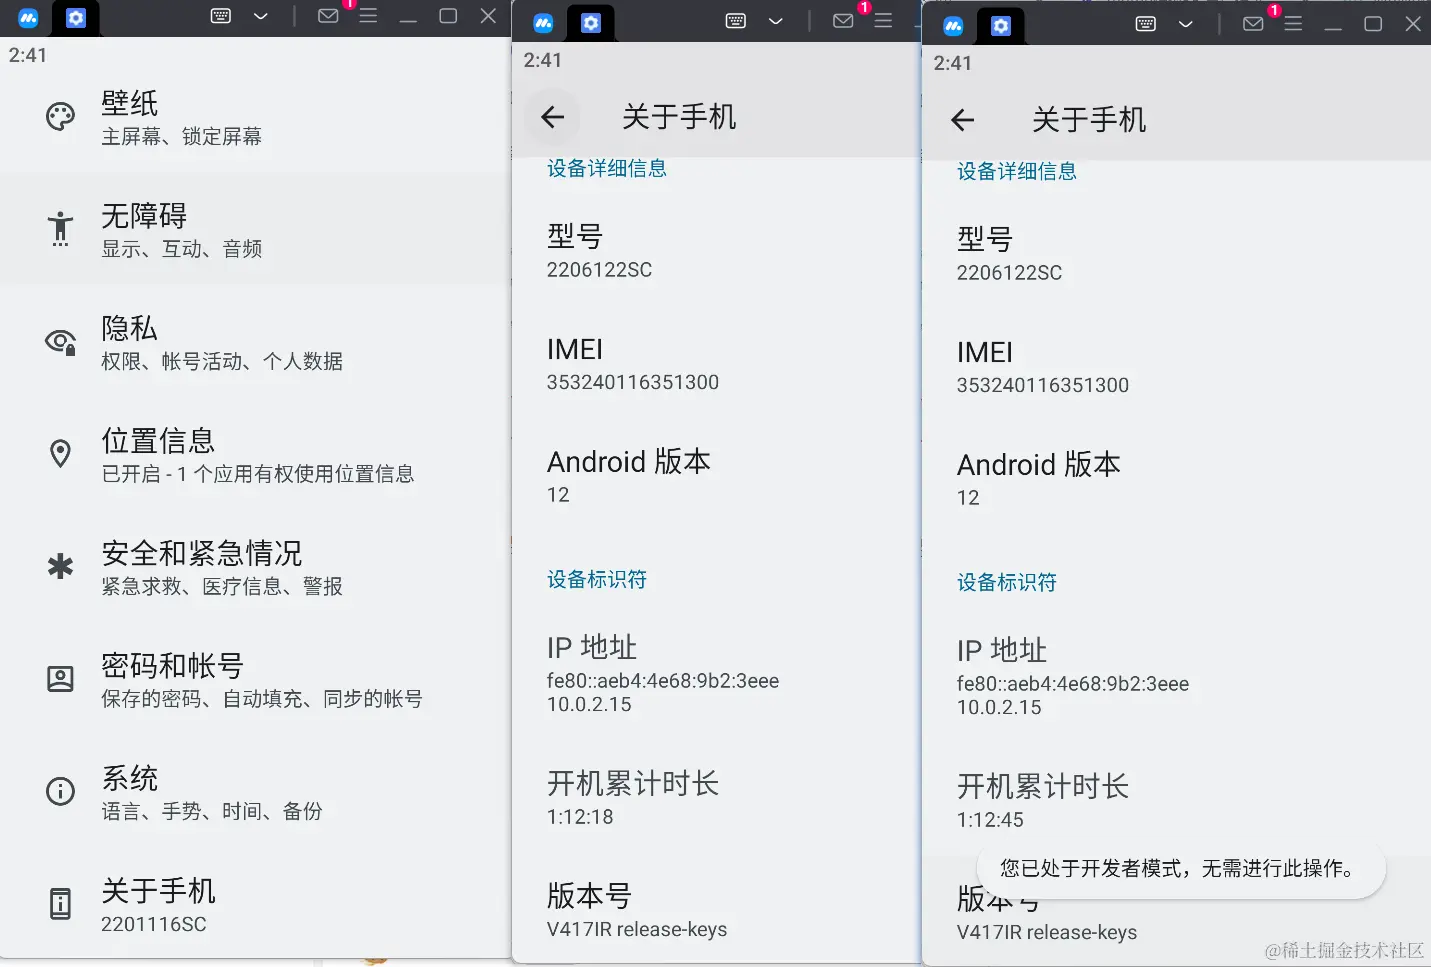Image resolution: width=1431 pixels, height=967 pixels.
Task: Tap 型号 2206122SC in right window
Action: pyautogui.click(x=1176, y=254)
